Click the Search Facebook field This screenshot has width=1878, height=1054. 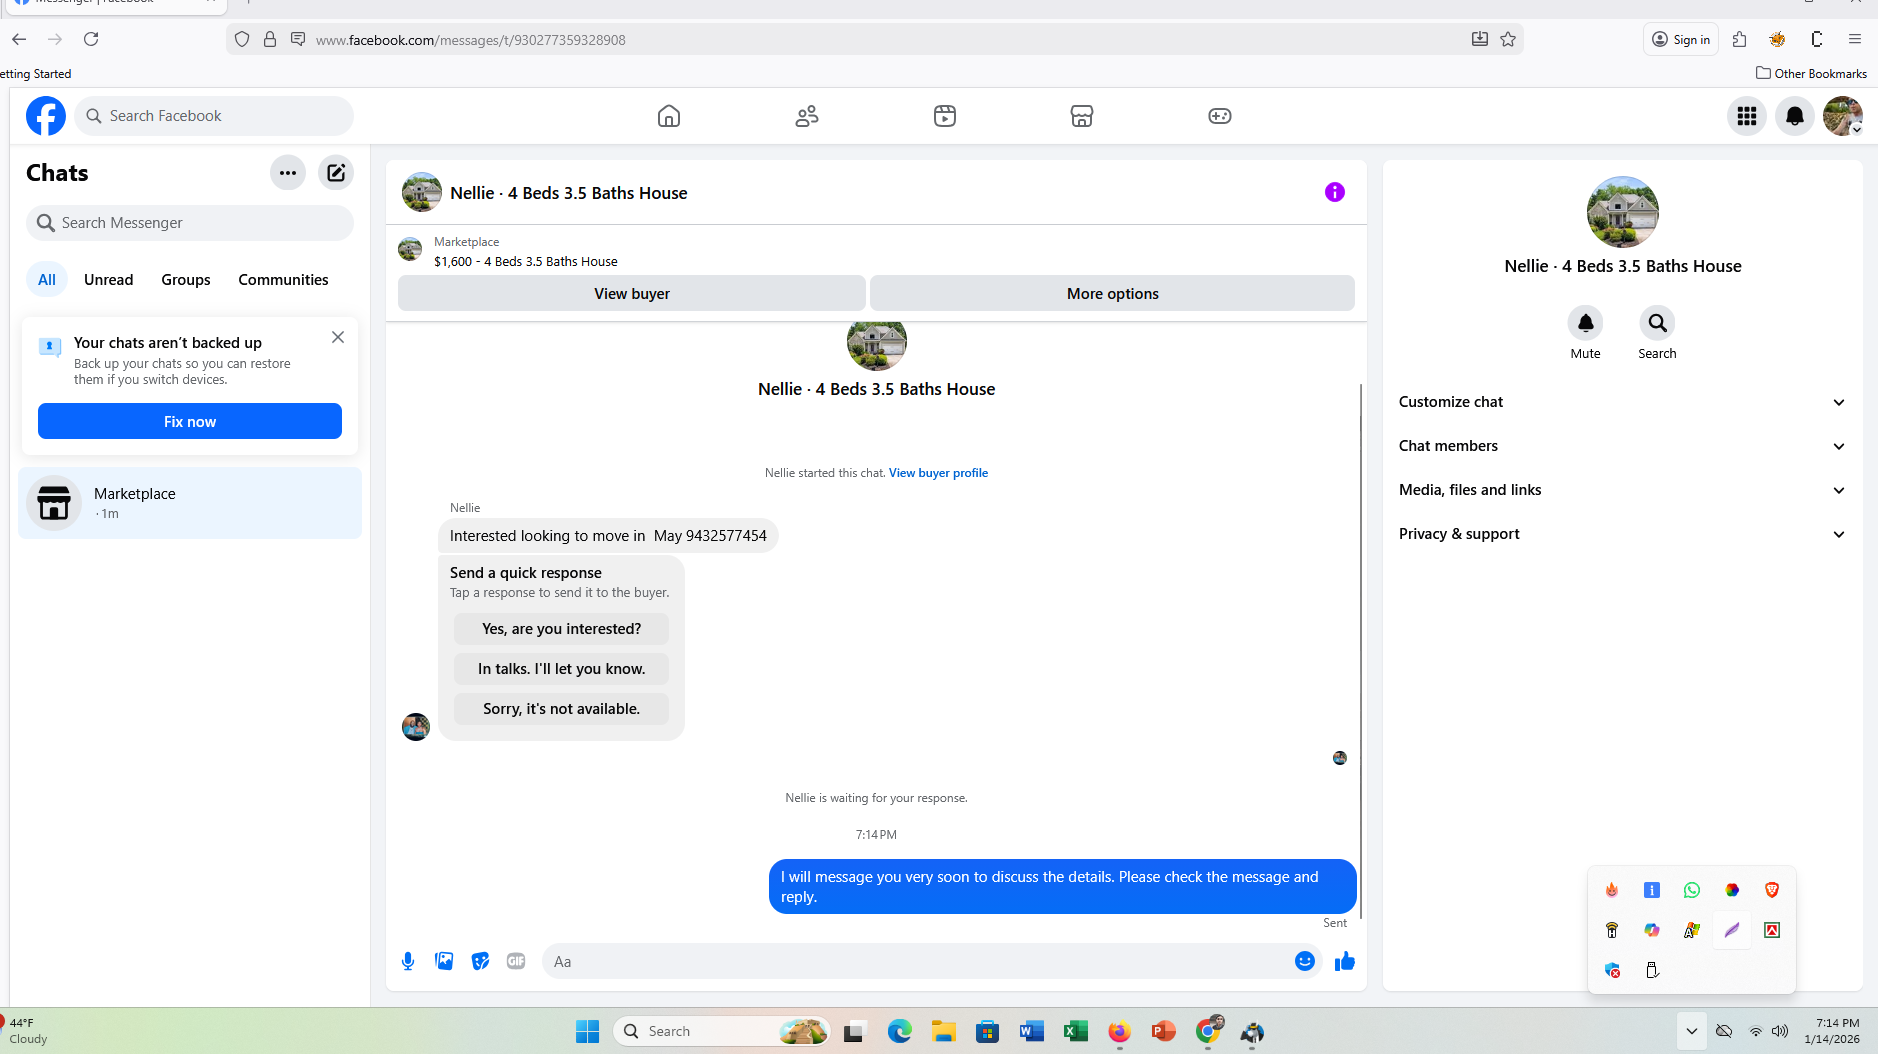(214, 116)
